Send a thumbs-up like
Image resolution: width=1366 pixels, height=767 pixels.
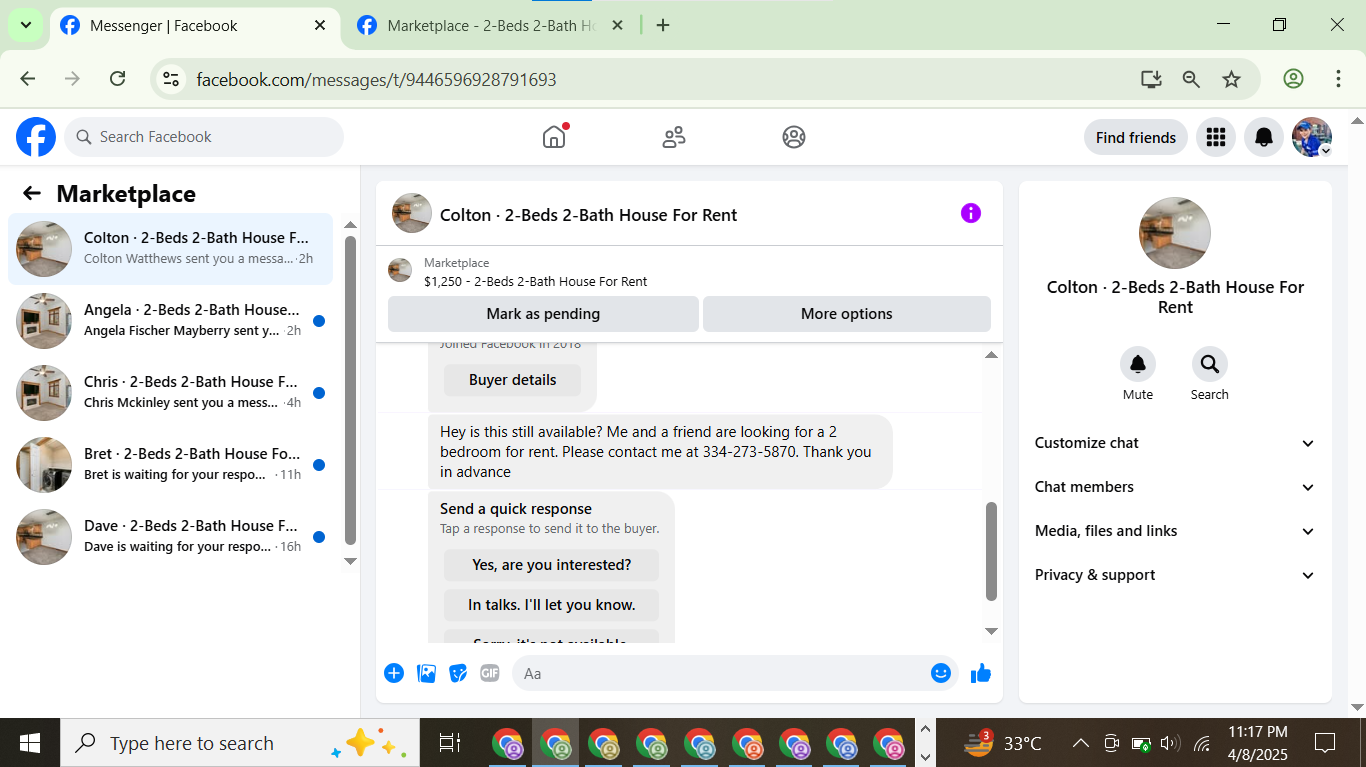tap(981, 673)
